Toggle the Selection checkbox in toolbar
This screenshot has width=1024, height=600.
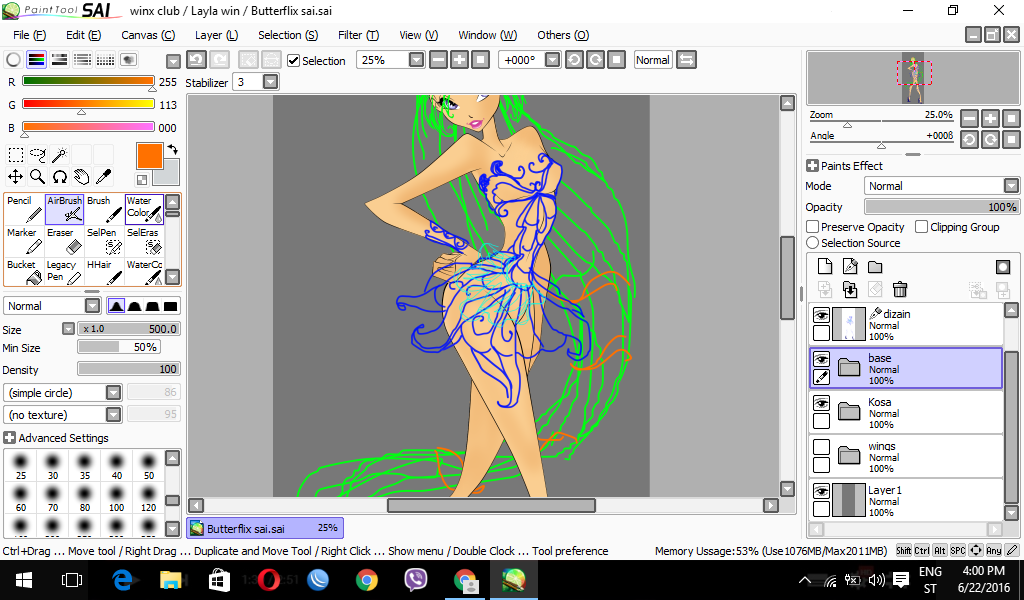[x=294, y=61]
